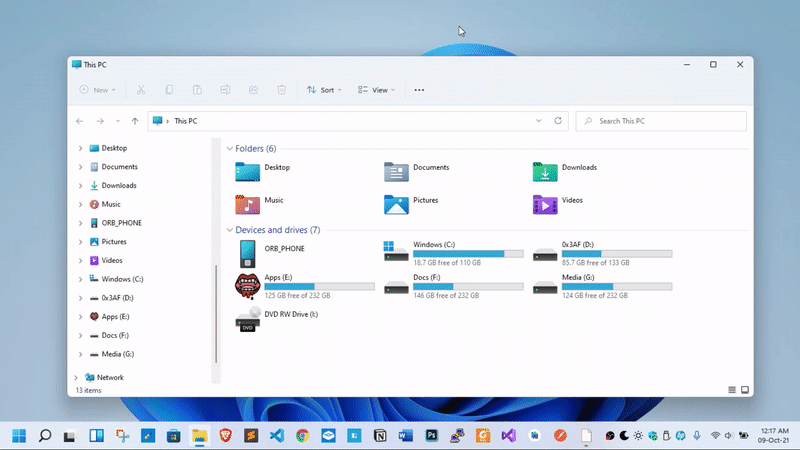Select the Windows (C:) drive icon
The height and width of the screenshot is (450, 800).
click(396, 252)
